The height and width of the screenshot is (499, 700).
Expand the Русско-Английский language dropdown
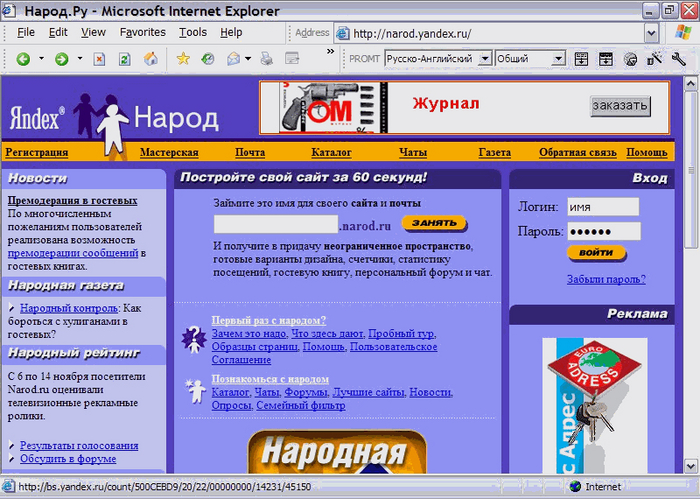pos(484,58)
